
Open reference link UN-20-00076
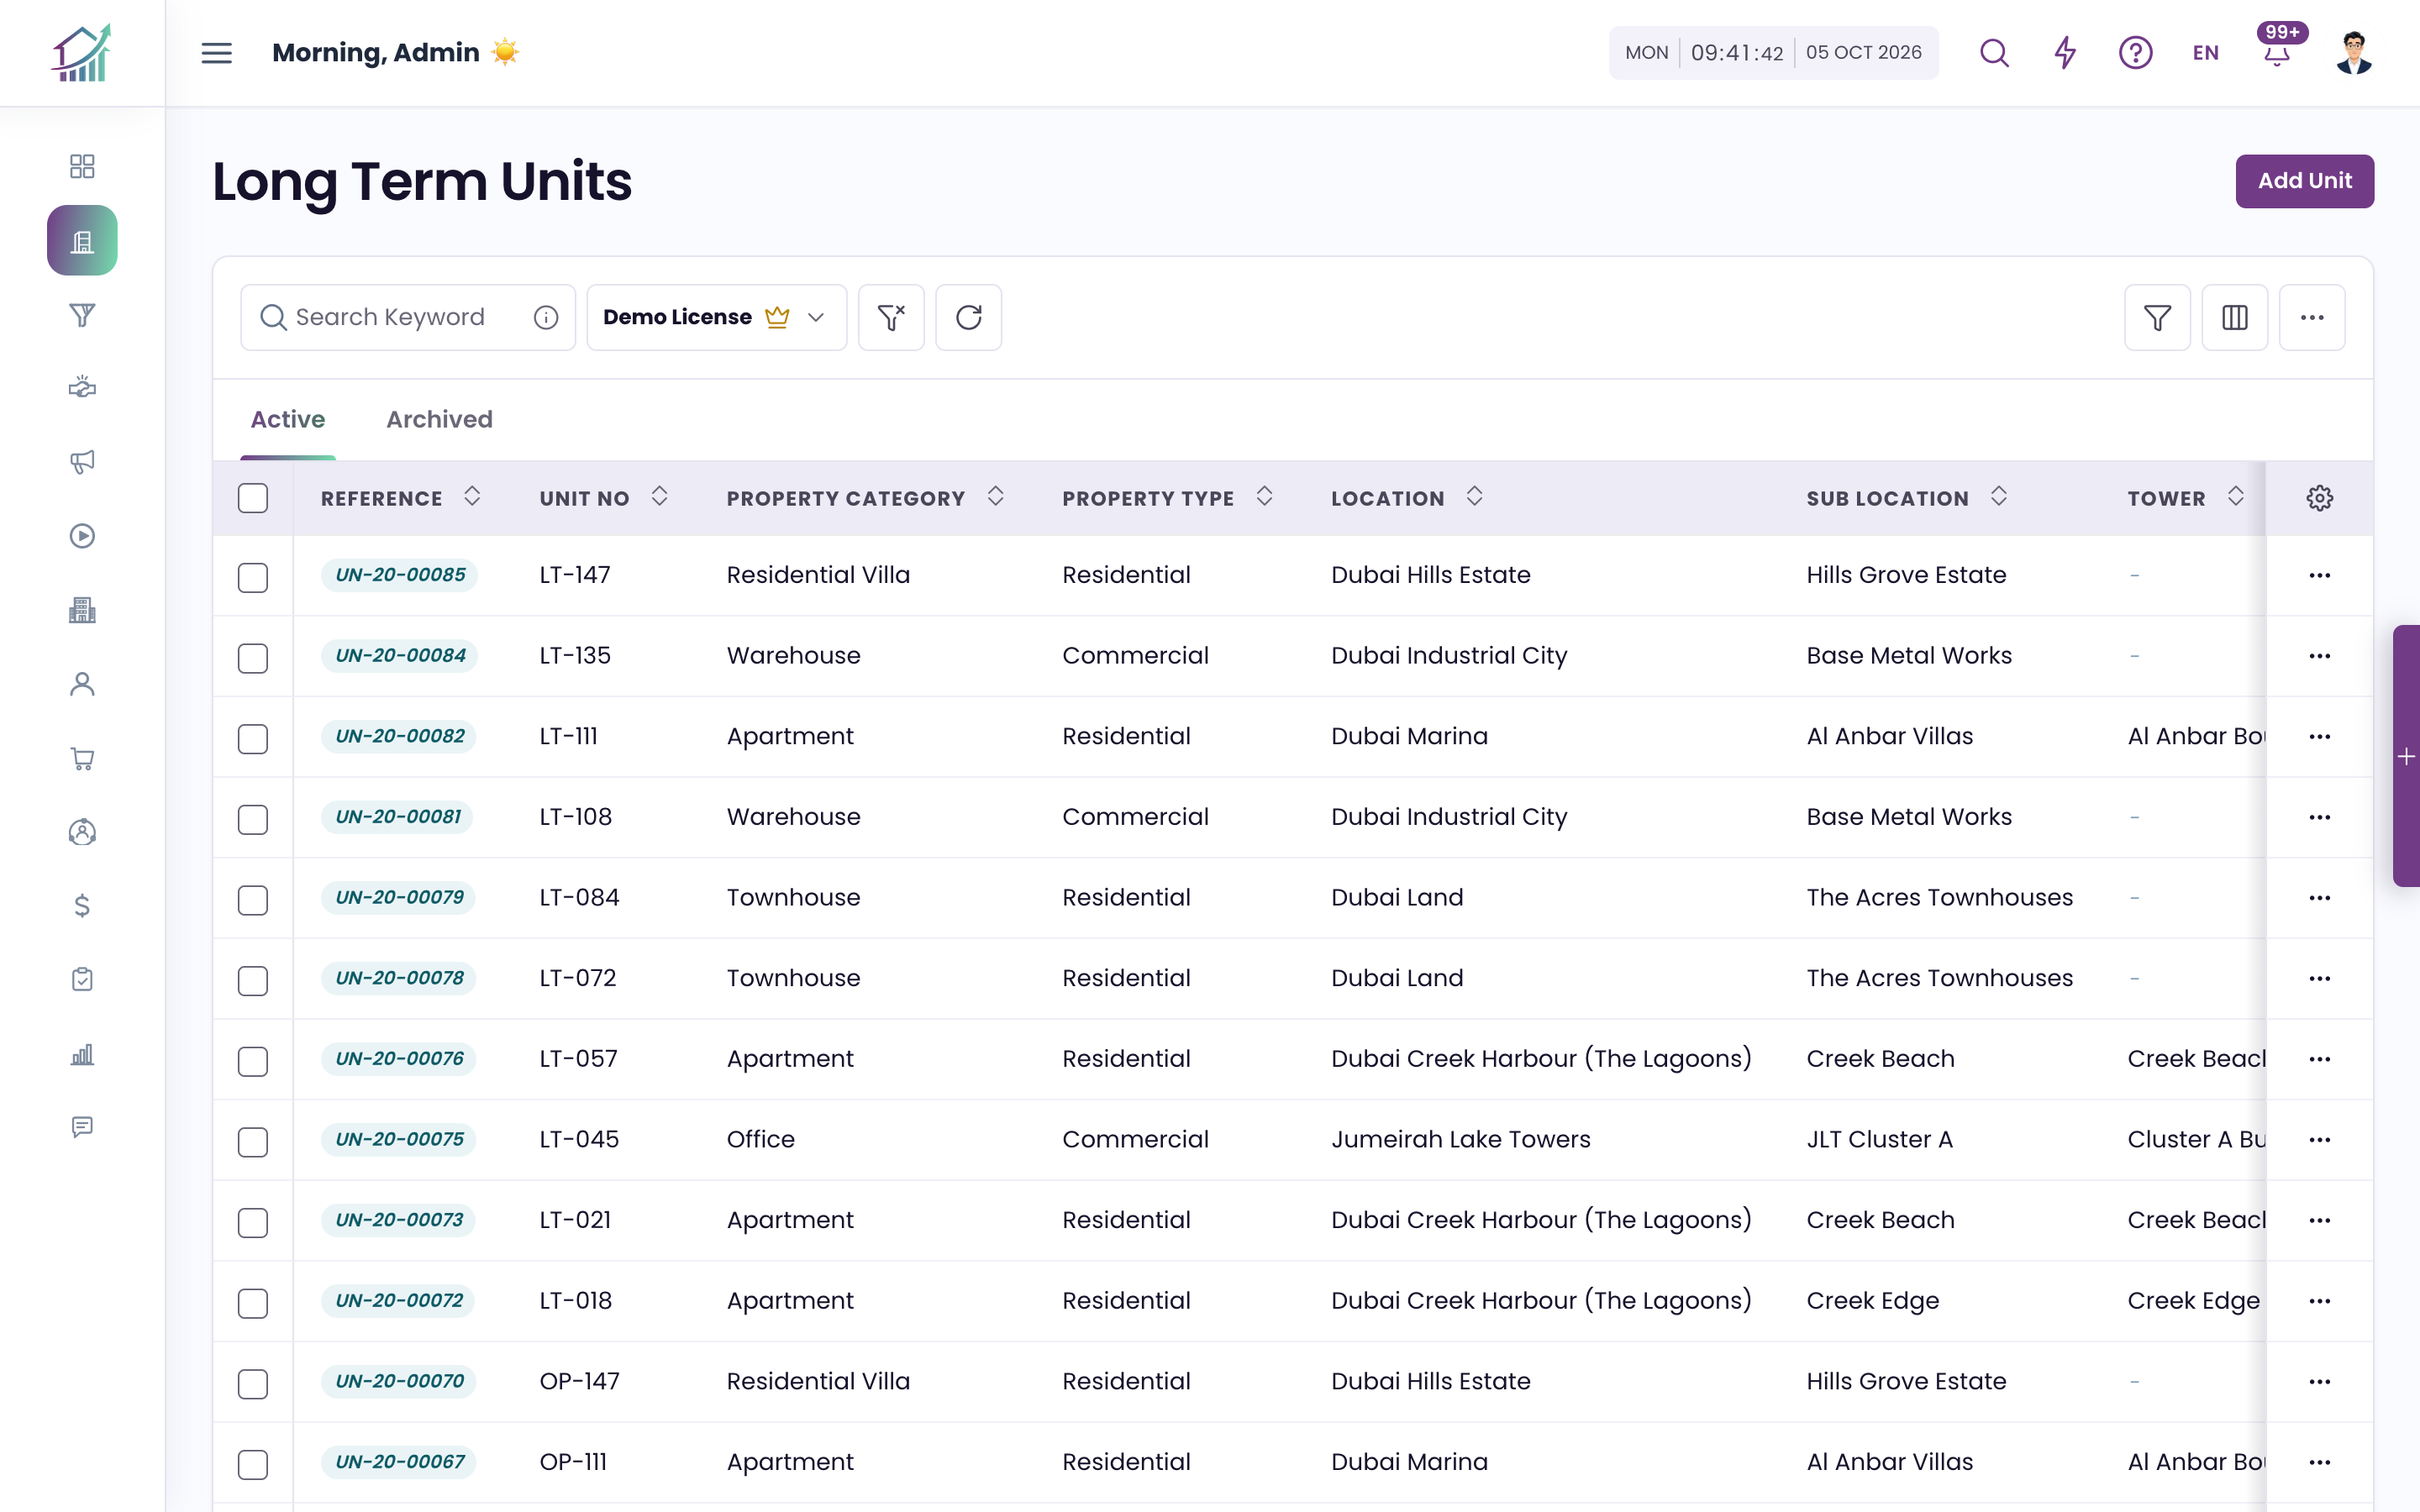point(399,1058)
